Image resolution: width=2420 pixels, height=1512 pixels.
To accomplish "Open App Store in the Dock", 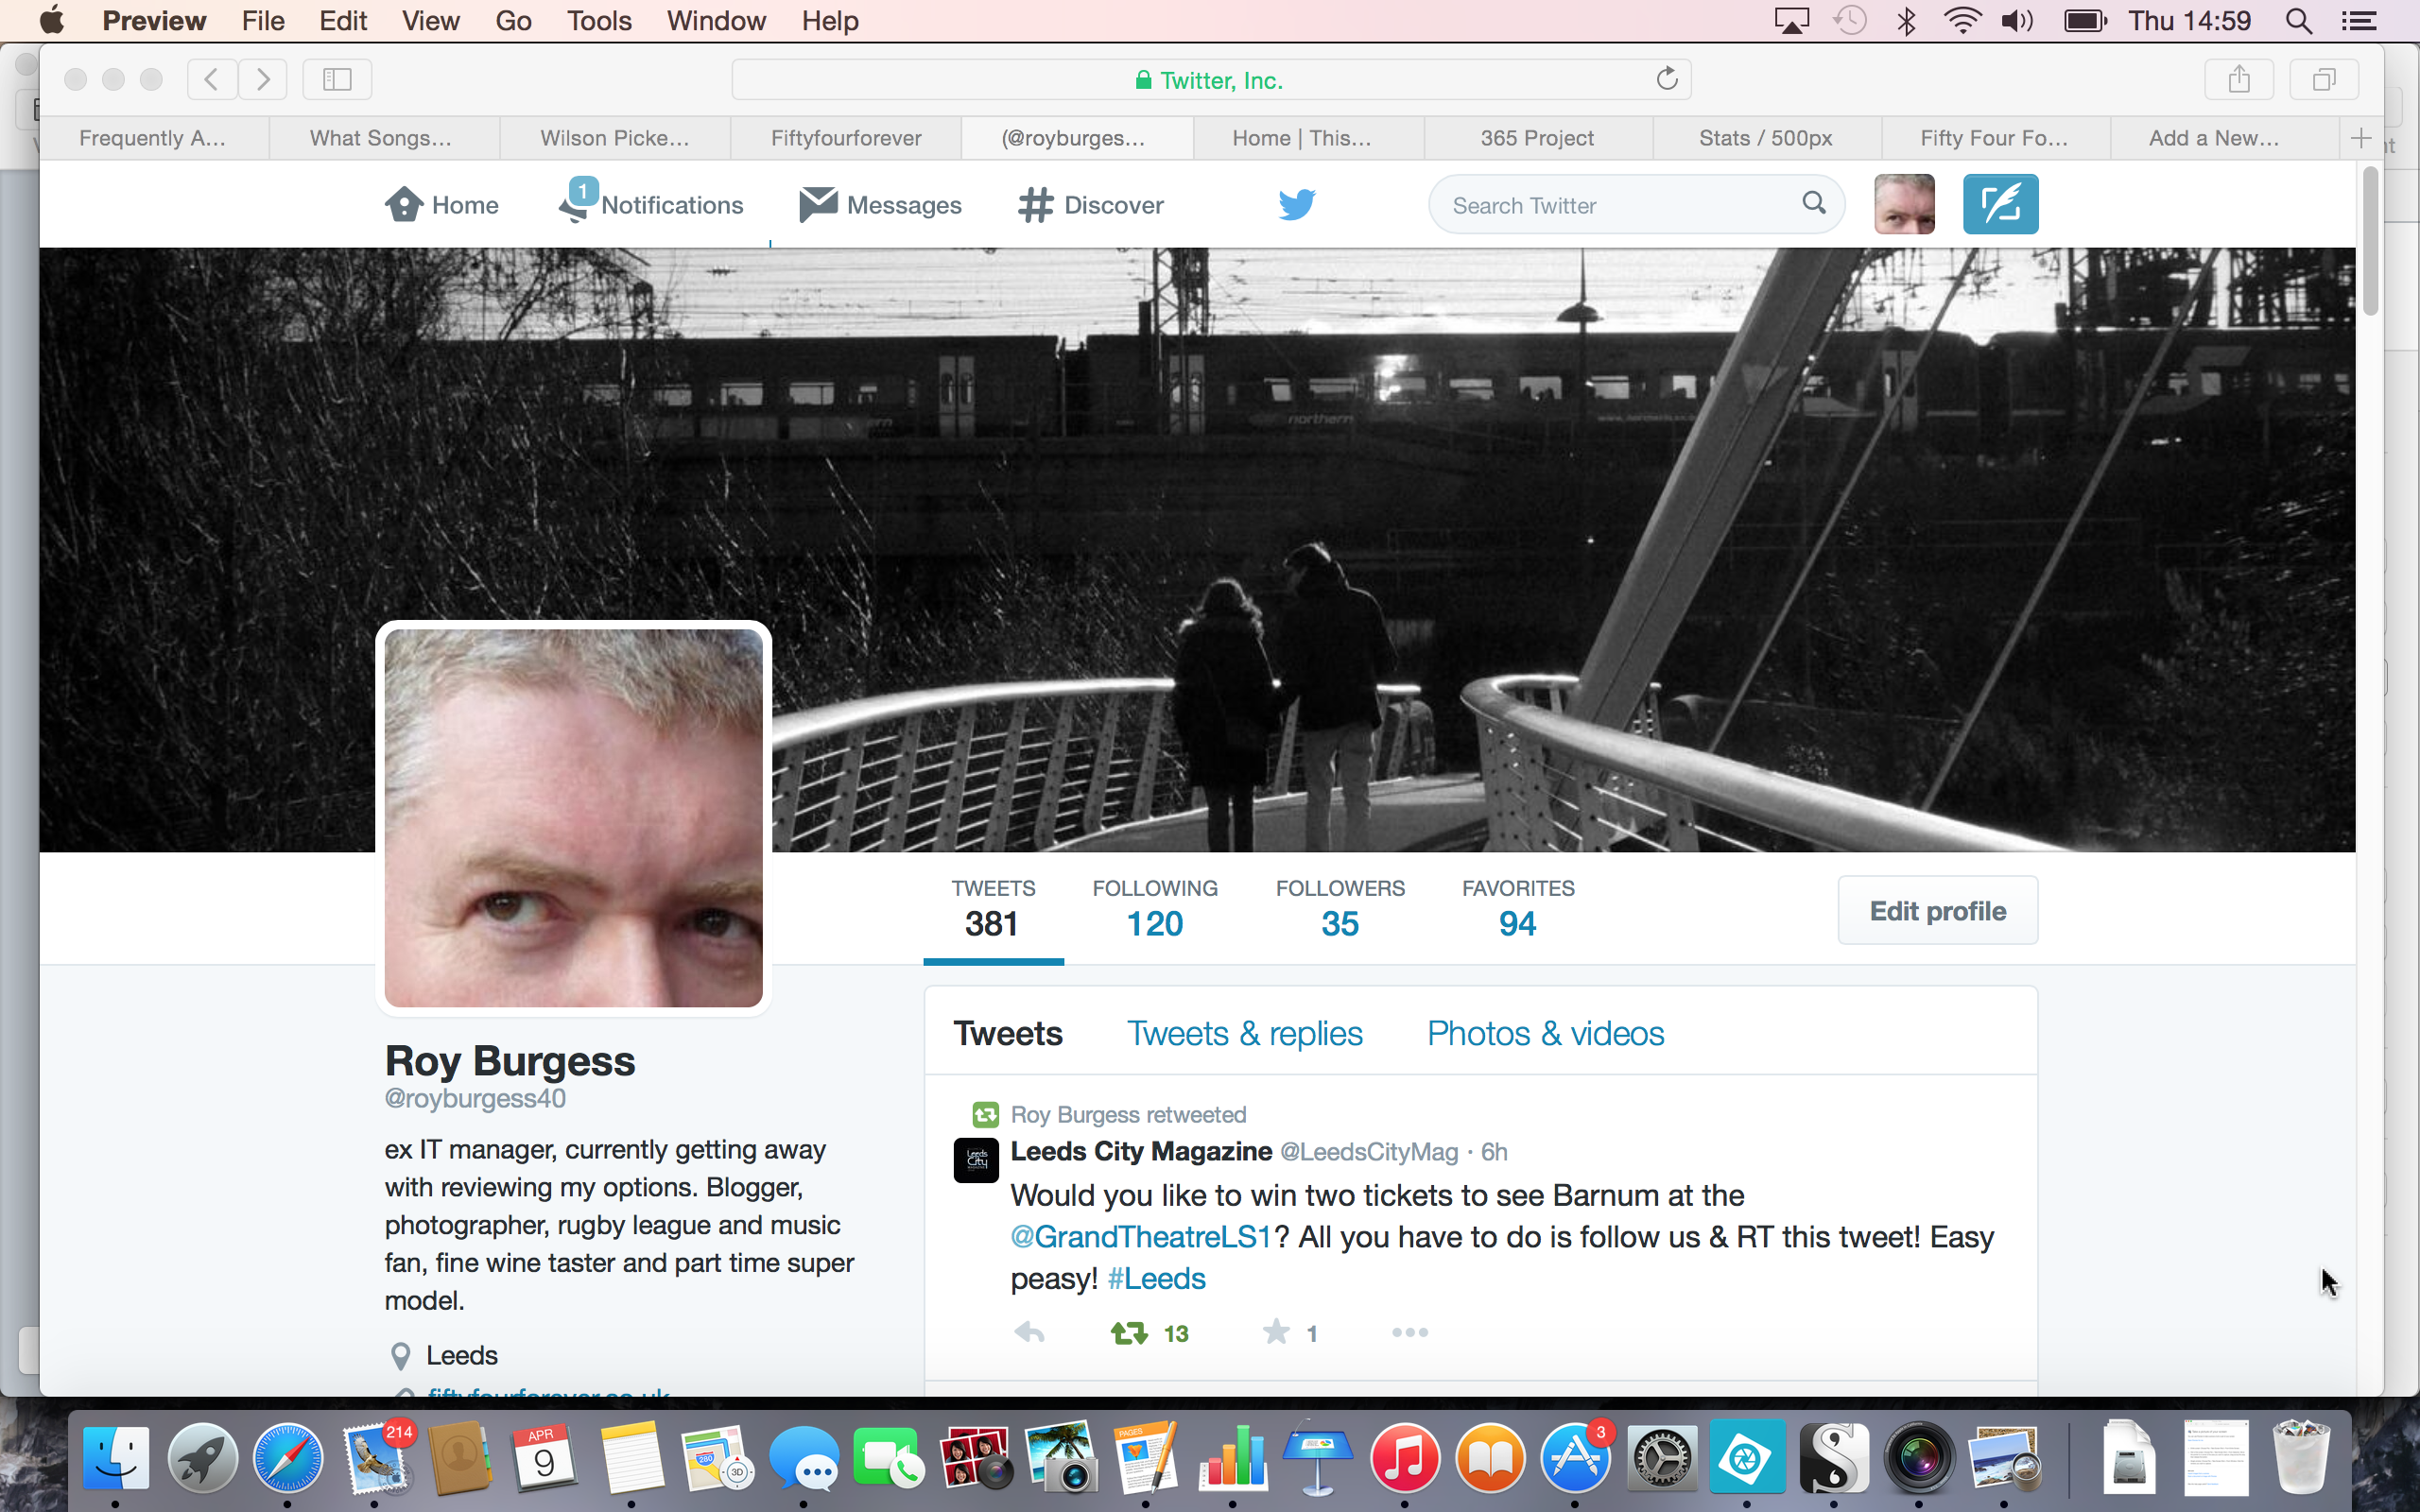I will [1576, 1457].
